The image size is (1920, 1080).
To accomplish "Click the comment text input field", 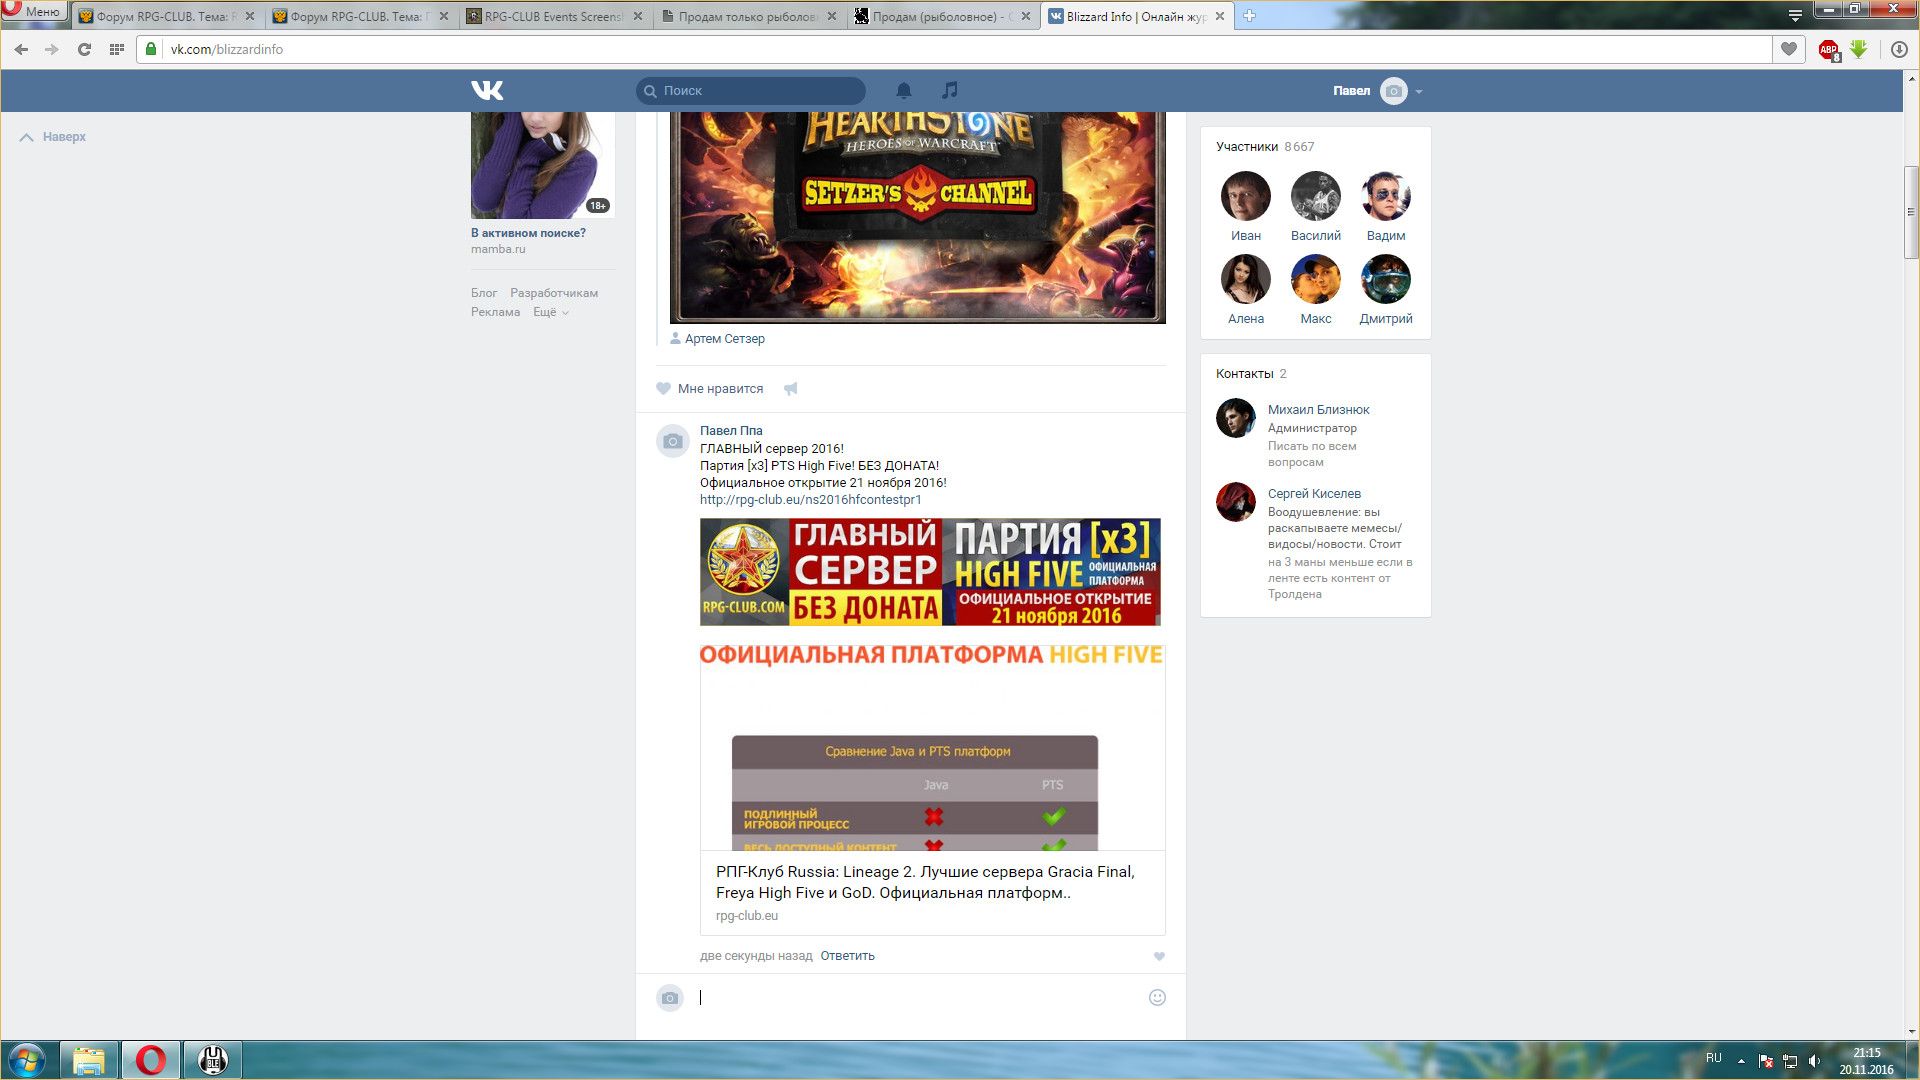I will click(918, 997).
